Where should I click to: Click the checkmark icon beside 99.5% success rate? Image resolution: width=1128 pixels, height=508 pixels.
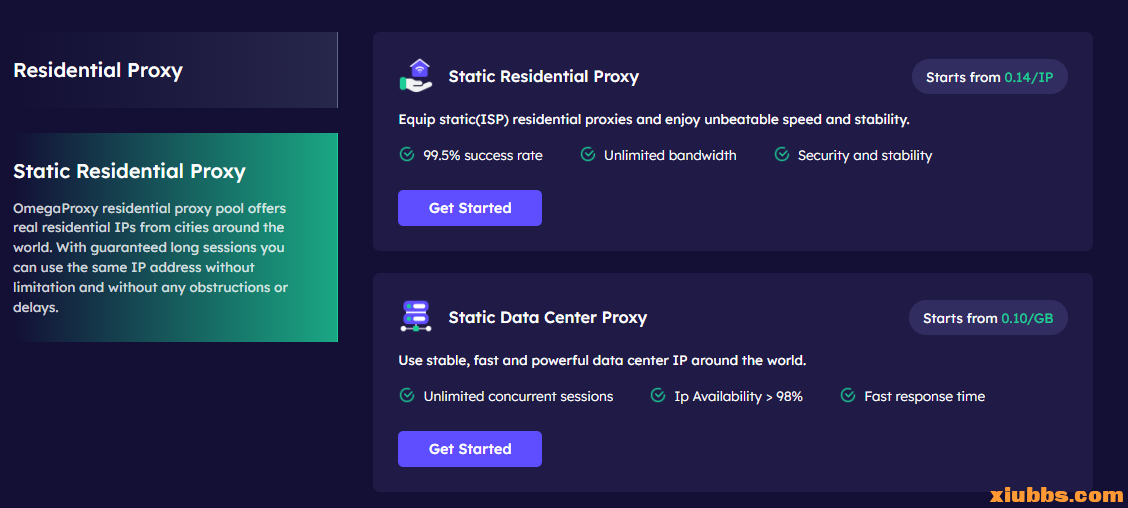point(407,155)
